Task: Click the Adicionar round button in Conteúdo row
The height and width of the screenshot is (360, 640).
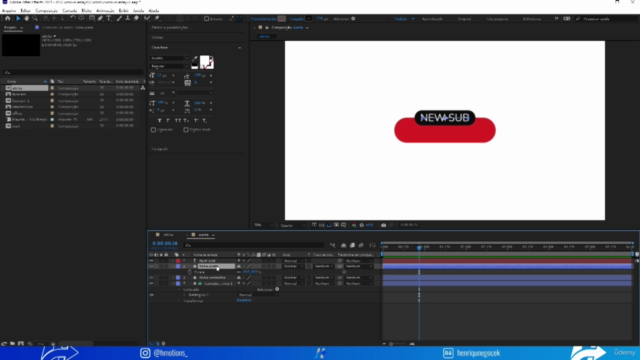Action: coord(277,289)
